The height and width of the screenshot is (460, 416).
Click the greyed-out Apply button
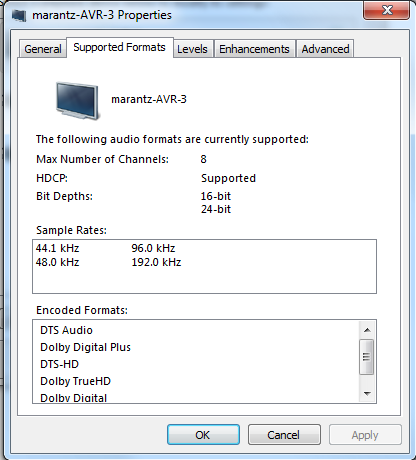tap(365, 435)
